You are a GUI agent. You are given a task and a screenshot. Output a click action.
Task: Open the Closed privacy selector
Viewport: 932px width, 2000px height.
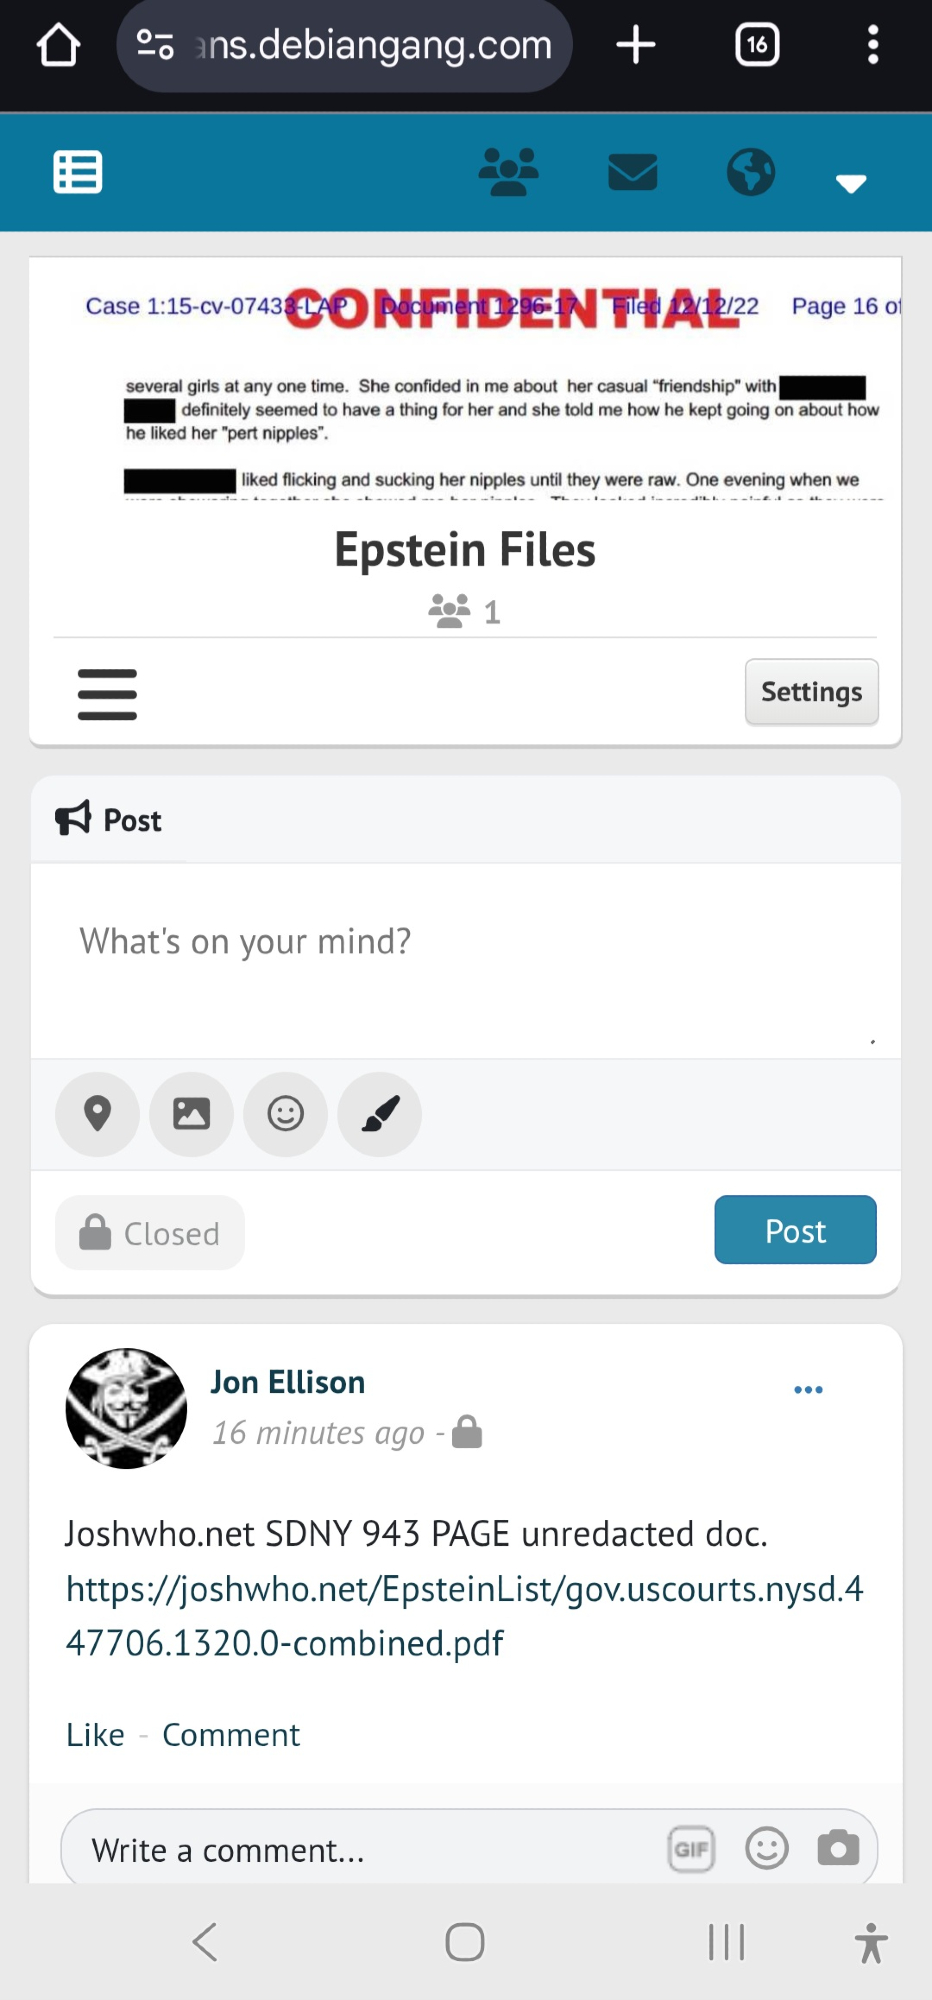pos(150,1233)
